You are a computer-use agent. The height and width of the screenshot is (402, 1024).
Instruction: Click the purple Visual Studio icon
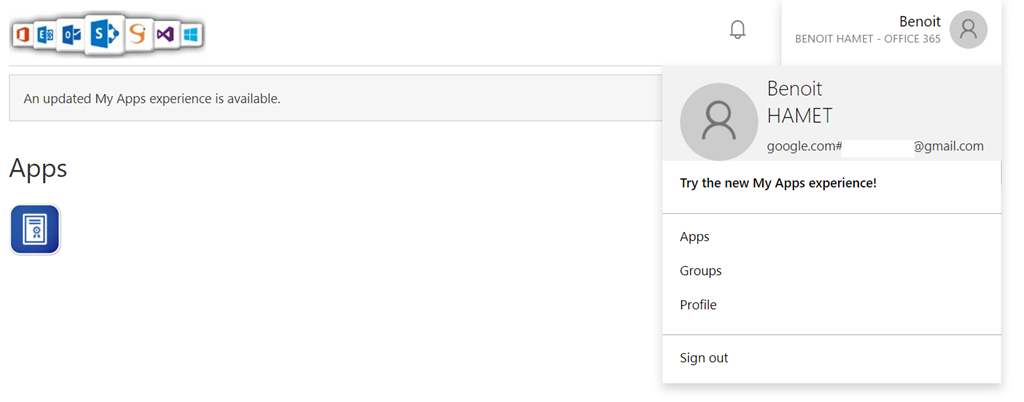tap(165, 35)
